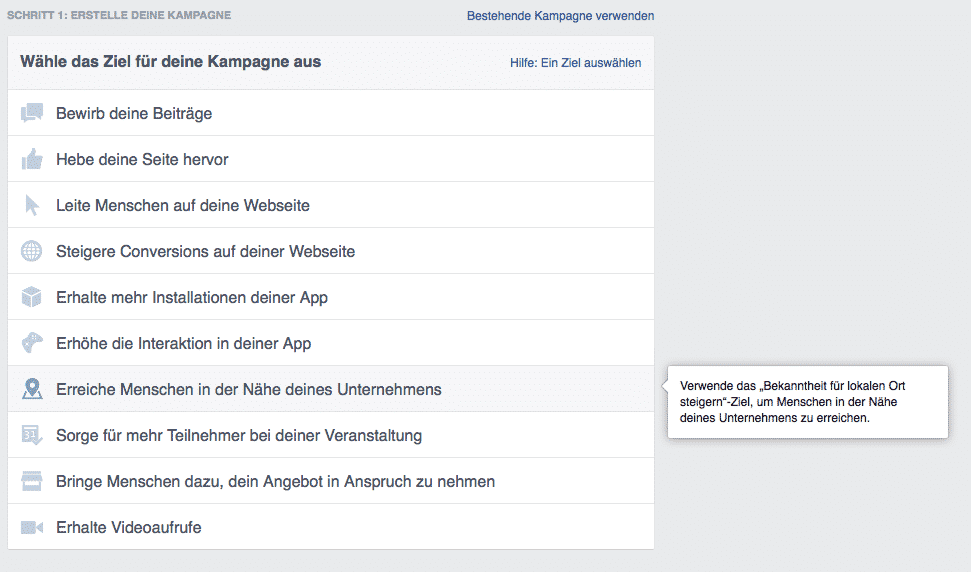Image resolution: width=971 pixels, height=572 pixels.
Task: Open the Bestehende Kampagne verwenden link
Action: click(560, 16)
